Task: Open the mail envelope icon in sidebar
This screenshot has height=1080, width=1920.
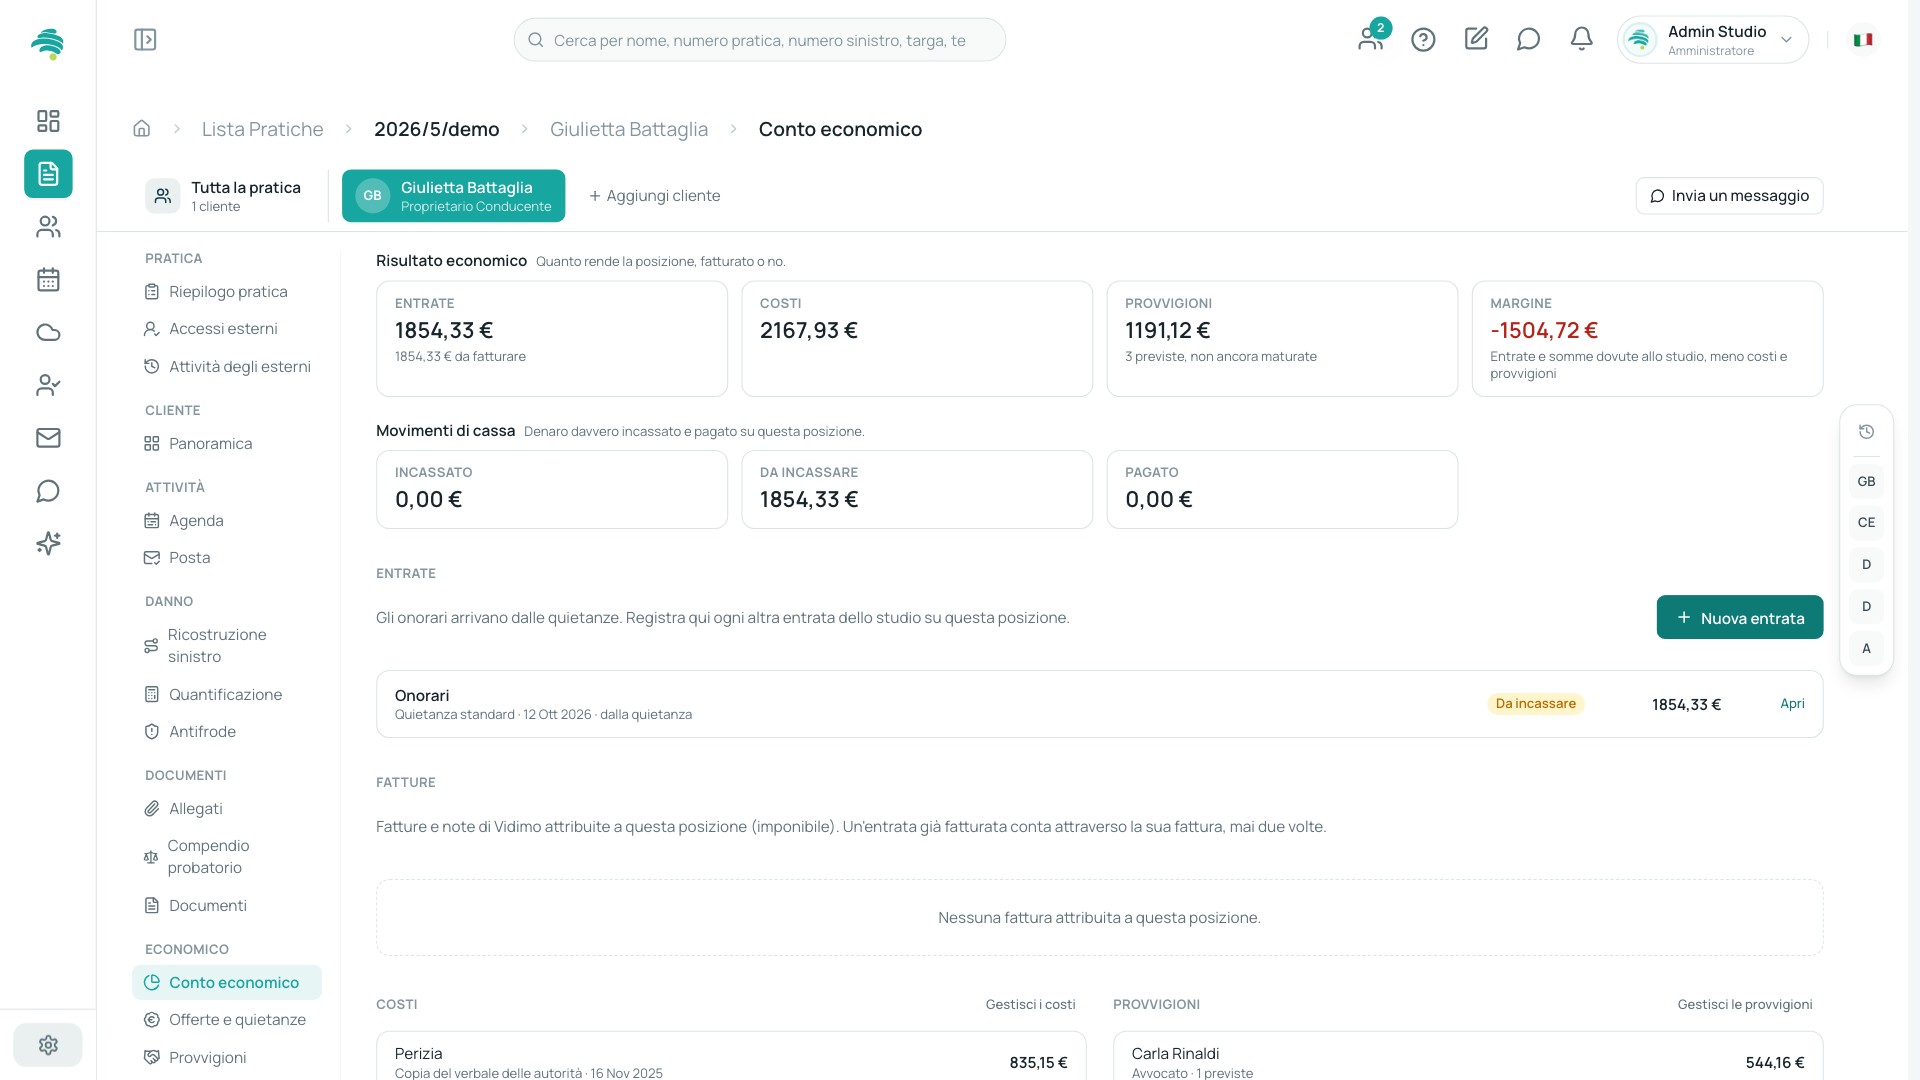Action: coord(48,438)
